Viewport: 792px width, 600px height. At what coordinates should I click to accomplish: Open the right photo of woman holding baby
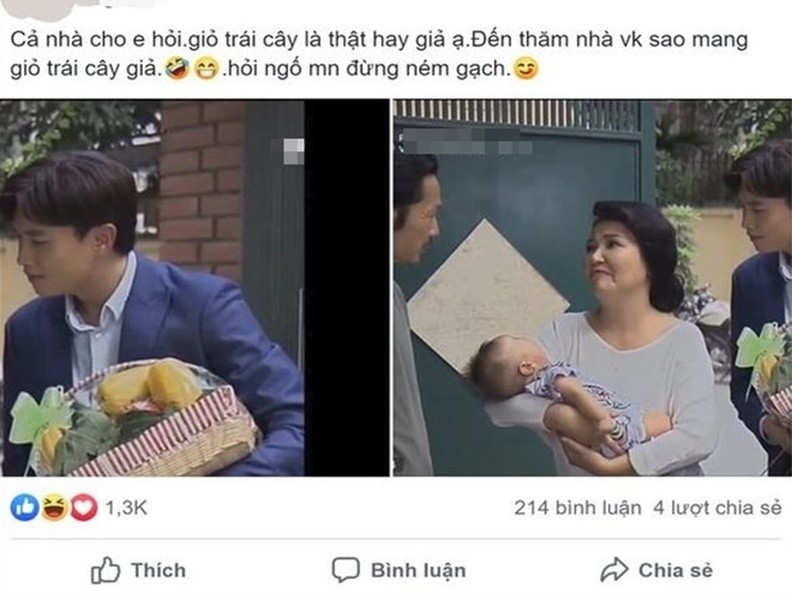tap(592, 288)
